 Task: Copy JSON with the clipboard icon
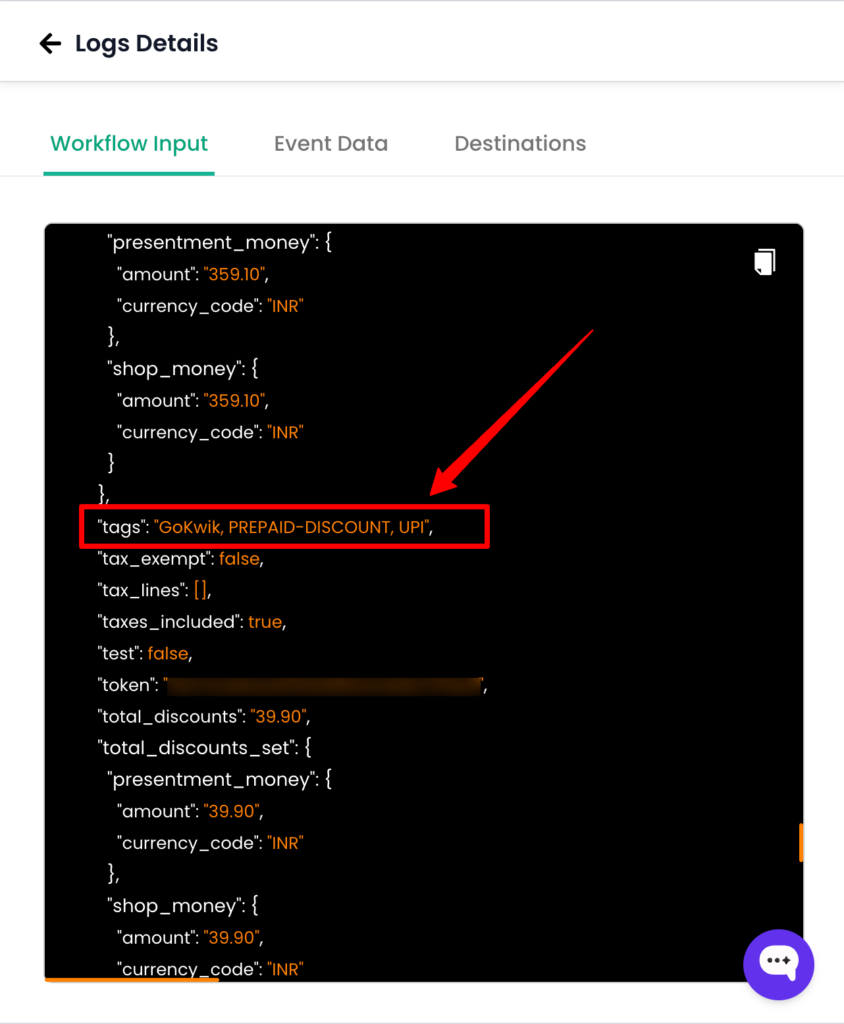tap(764, 262)
